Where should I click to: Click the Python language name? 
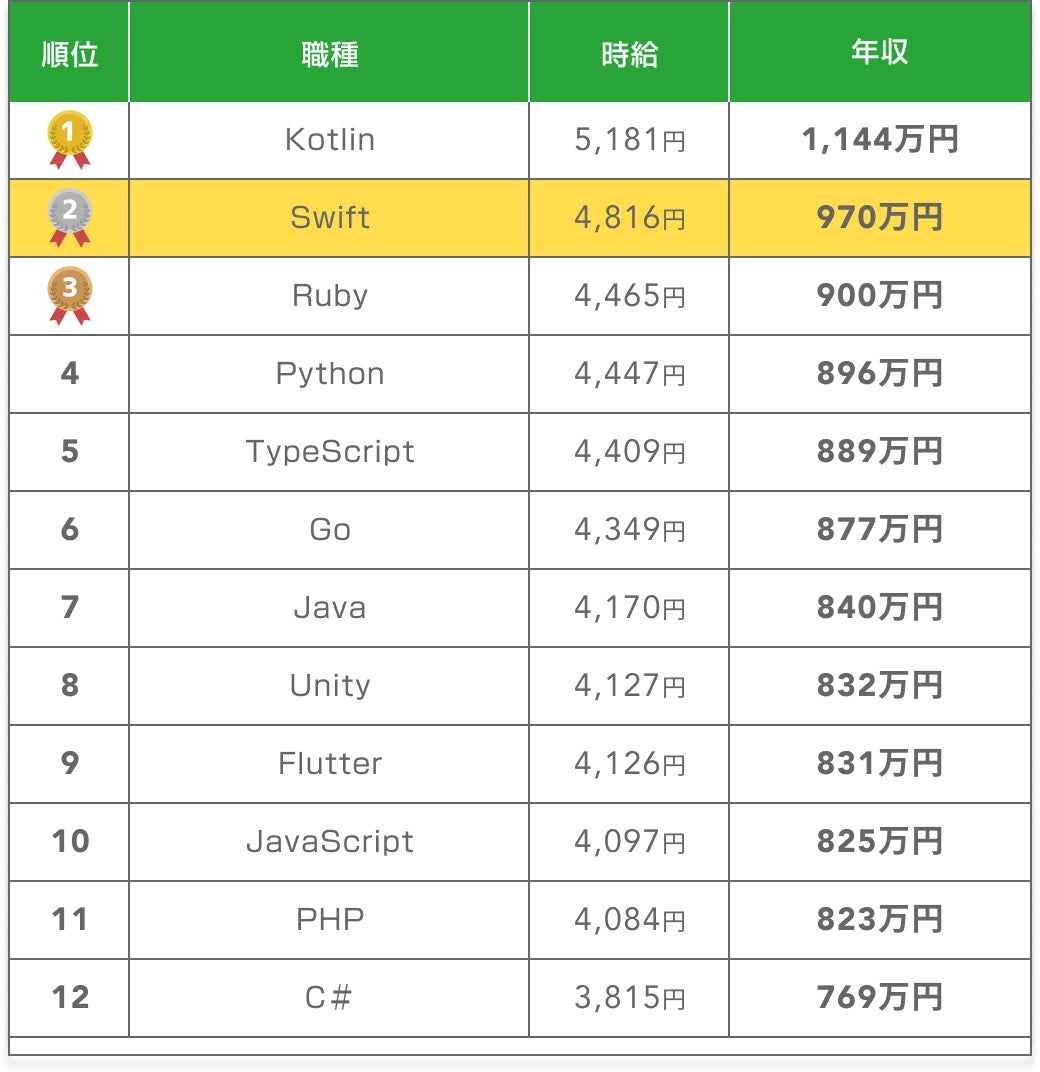[x=329, y=374]
